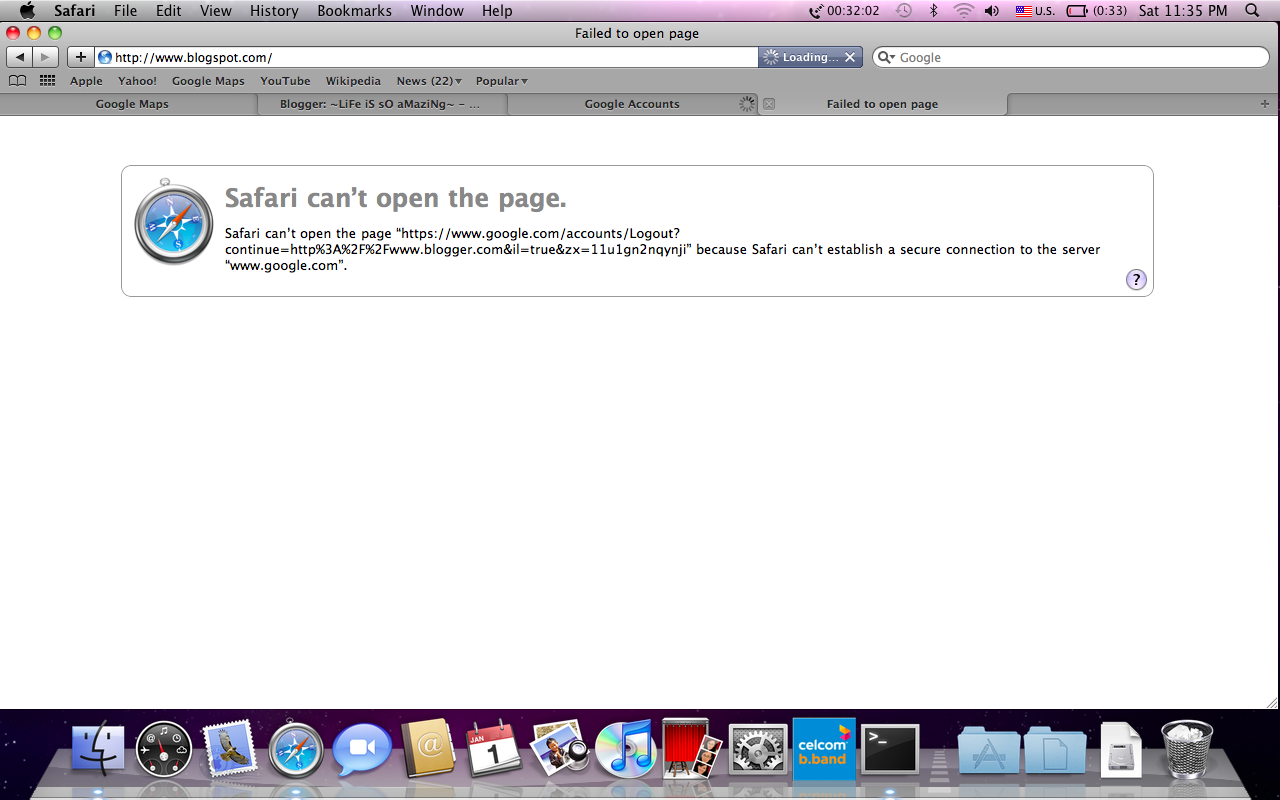This screenshot has height=800, width=1280.
Task: Open the Trash in the Dock
Action: 1187,749
